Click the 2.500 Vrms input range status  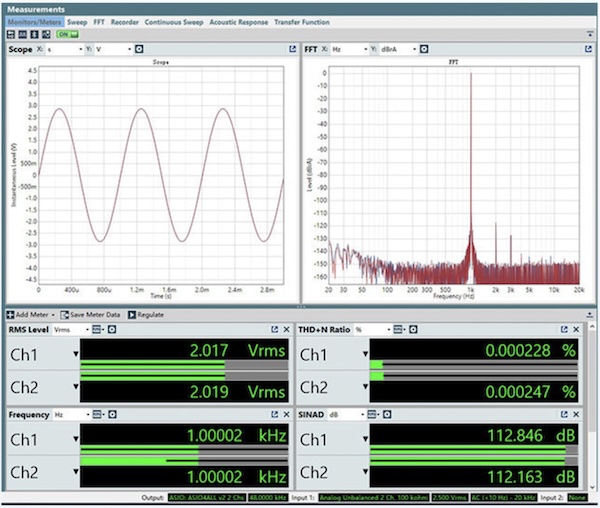coord(450,498)
